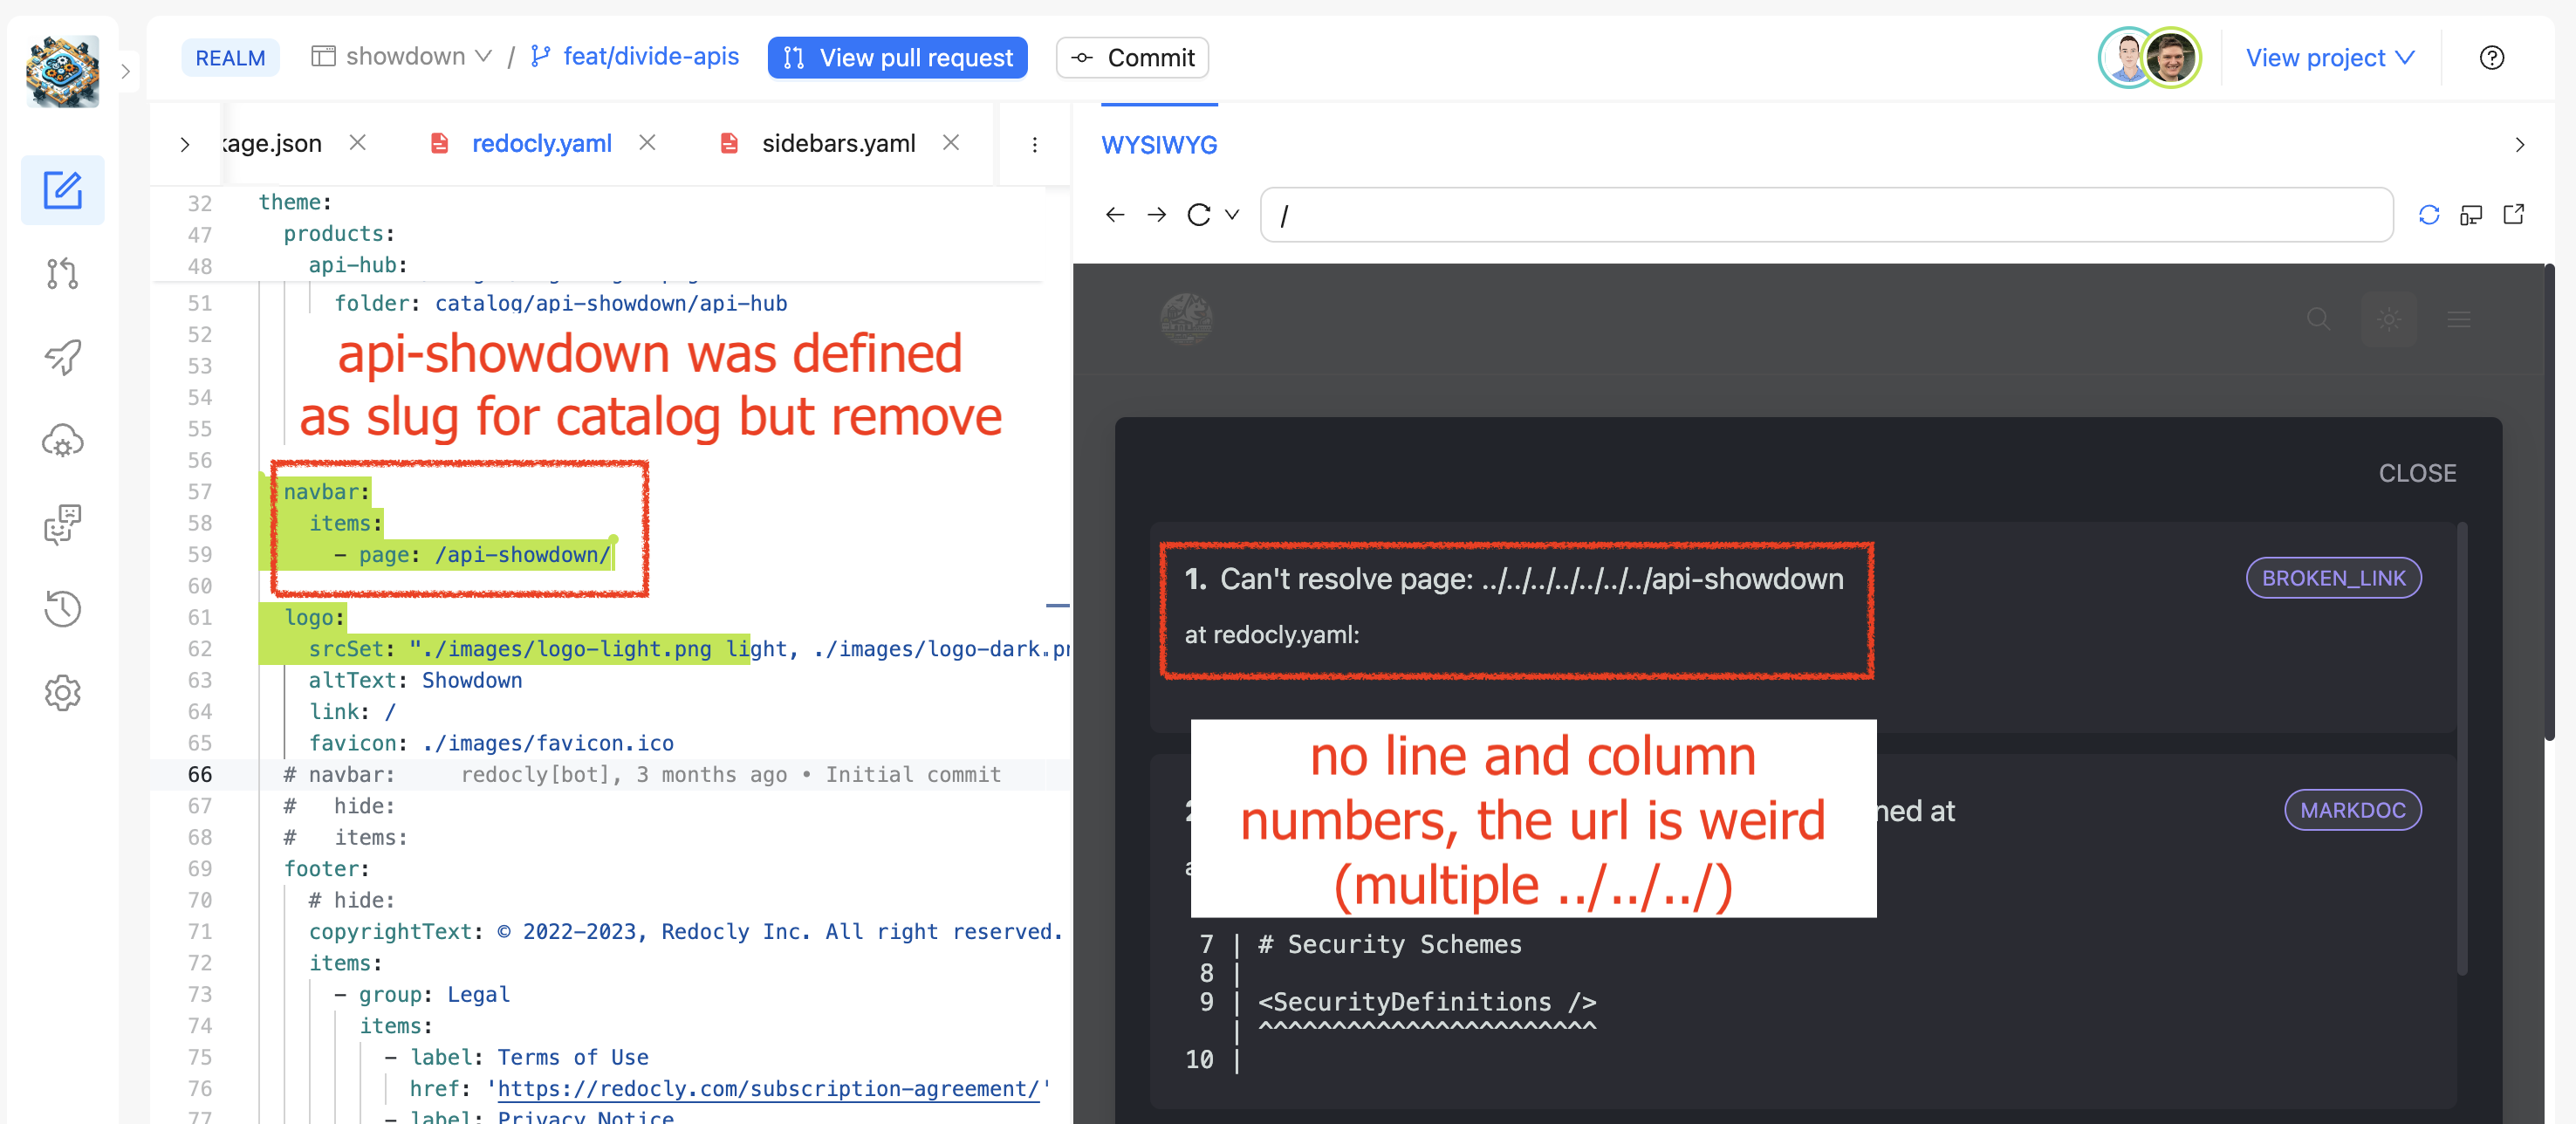Click the BROKEN_LINK badge

(2333, 578)
